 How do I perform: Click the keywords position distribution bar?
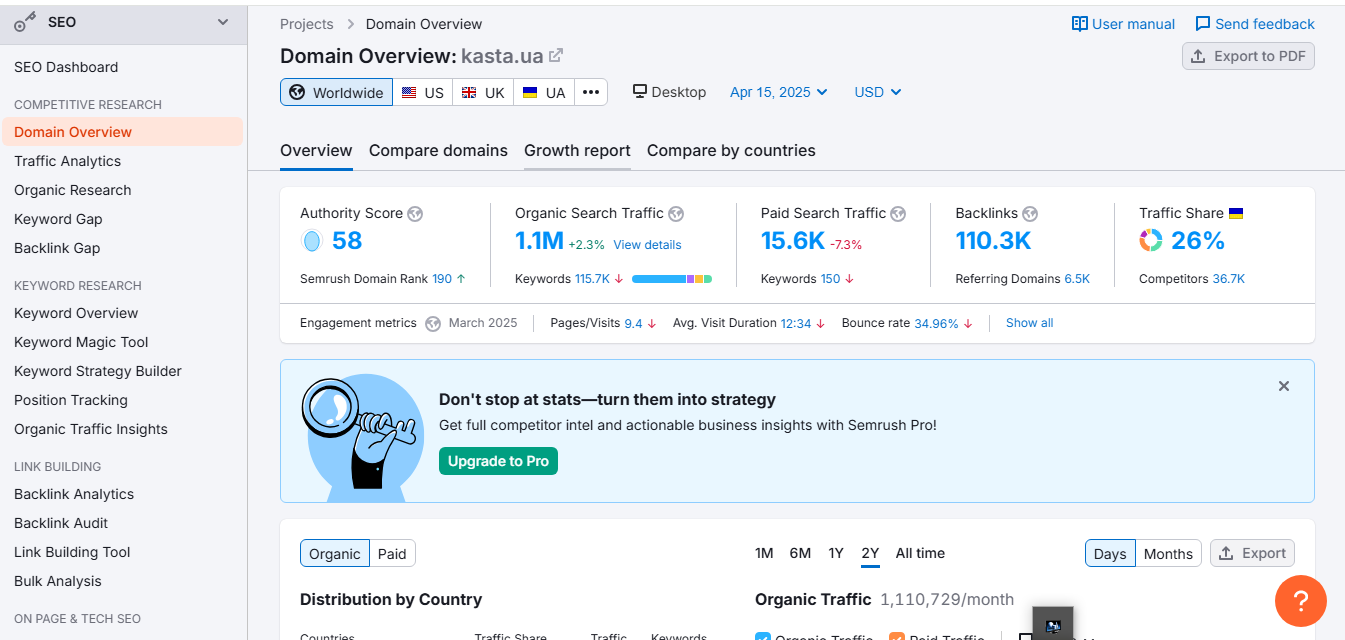tap(672, 279)
